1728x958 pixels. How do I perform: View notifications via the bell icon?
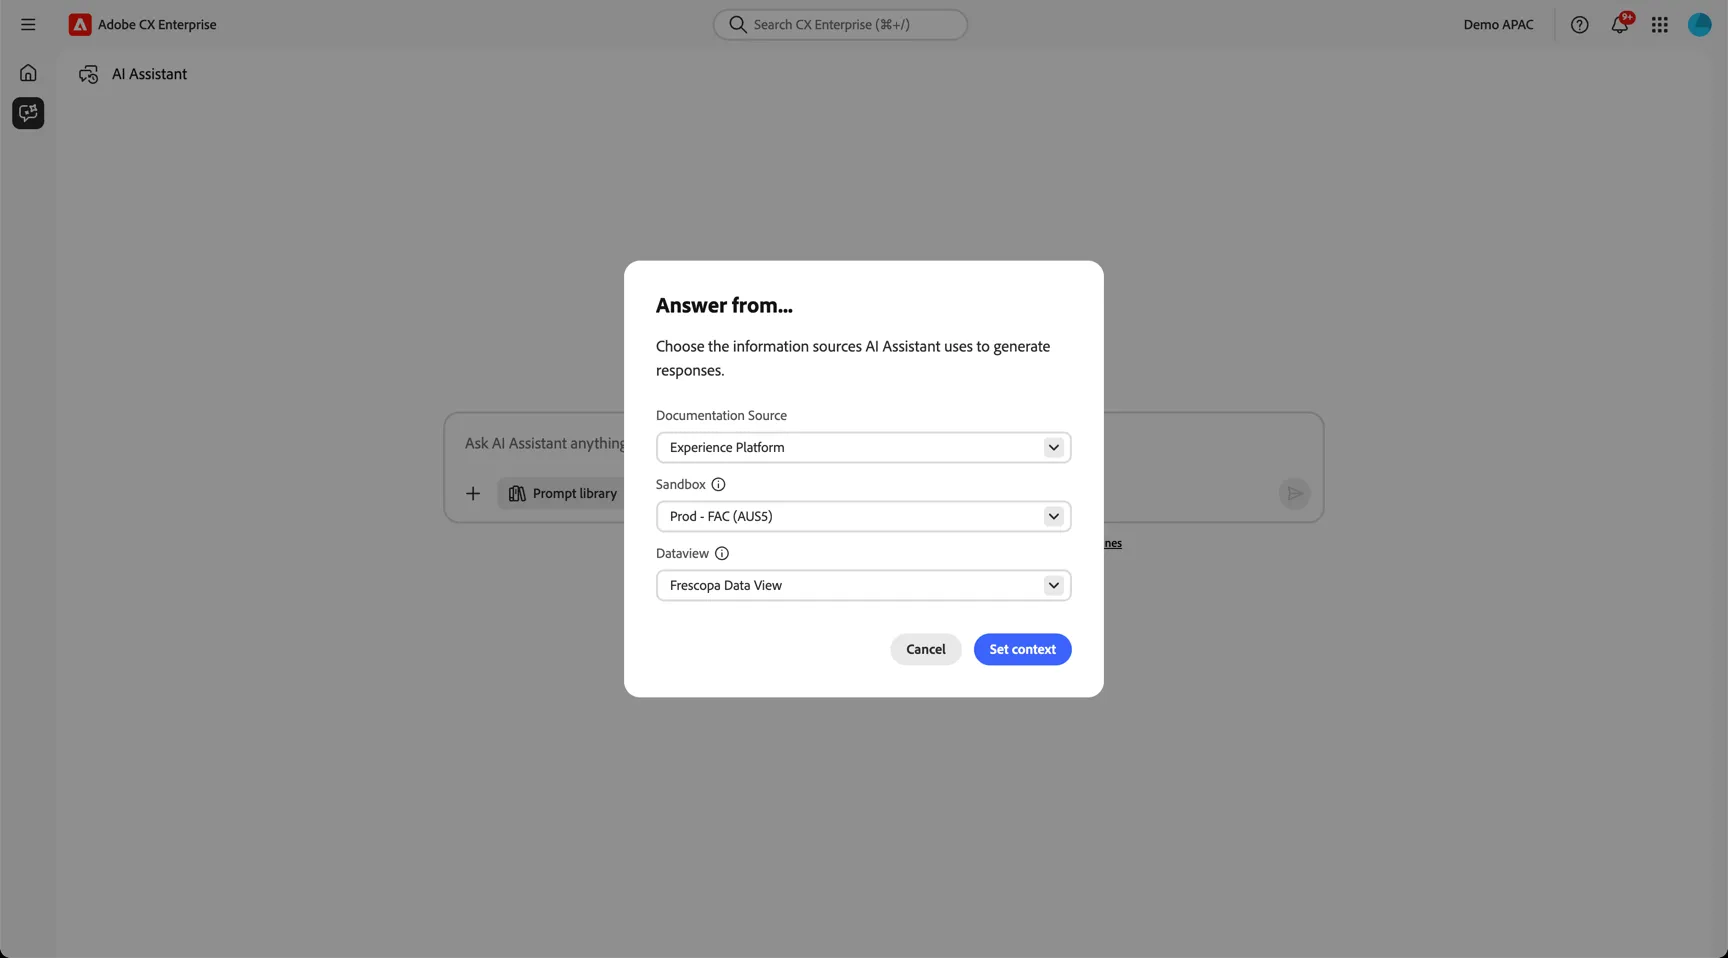1619,25
